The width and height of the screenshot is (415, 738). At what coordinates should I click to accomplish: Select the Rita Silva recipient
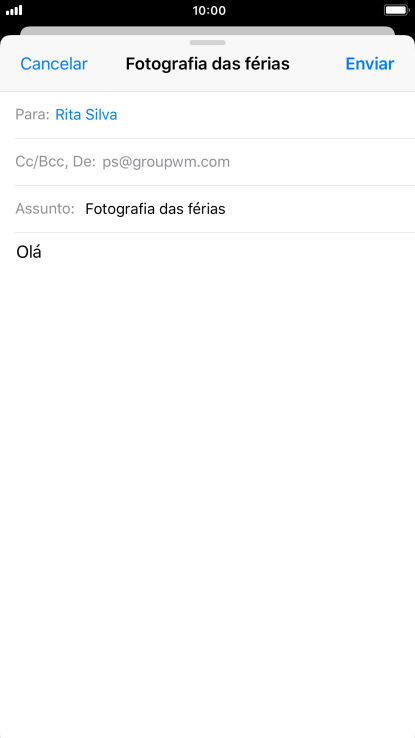[x=86, y=115]
